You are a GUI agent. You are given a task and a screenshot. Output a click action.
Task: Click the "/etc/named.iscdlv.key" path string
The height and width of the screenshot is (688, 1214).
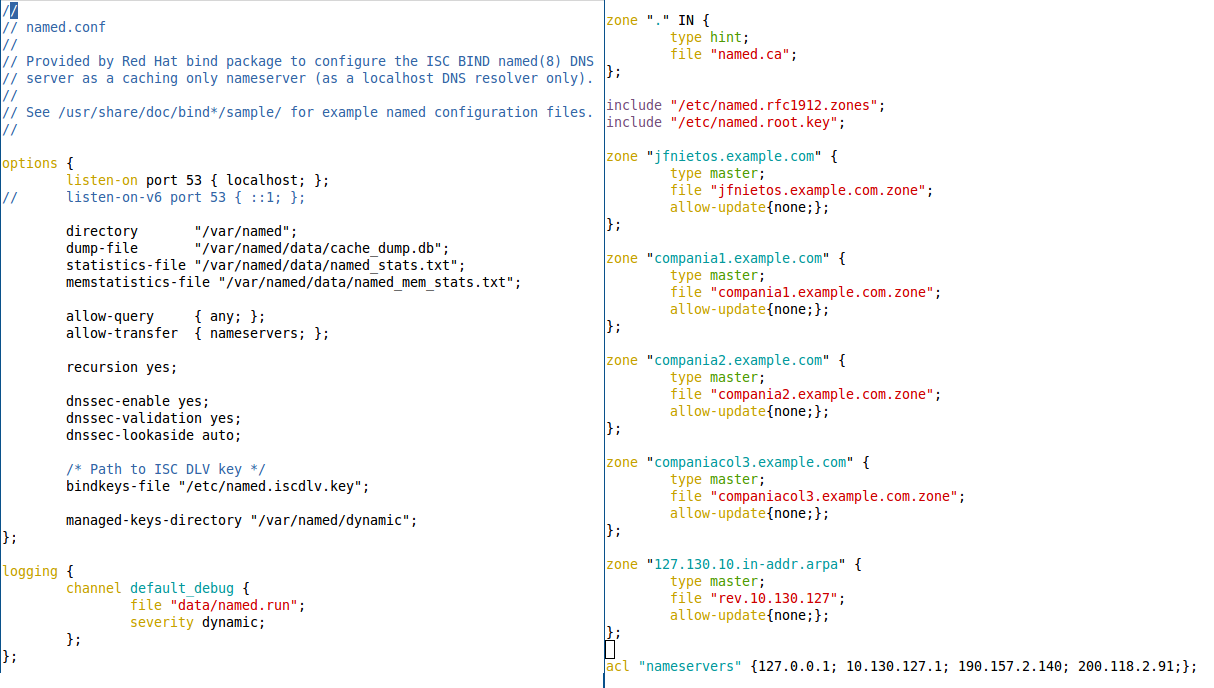pos(273,486)
